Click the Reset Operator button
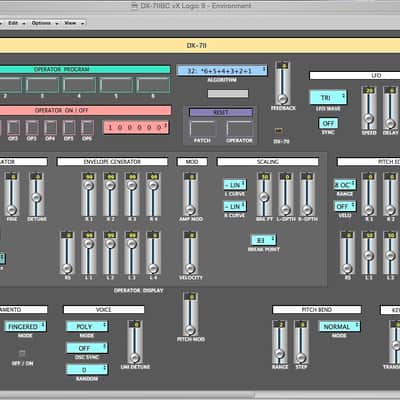This screenshot has height=400, width=400. (x=239, y=128)
